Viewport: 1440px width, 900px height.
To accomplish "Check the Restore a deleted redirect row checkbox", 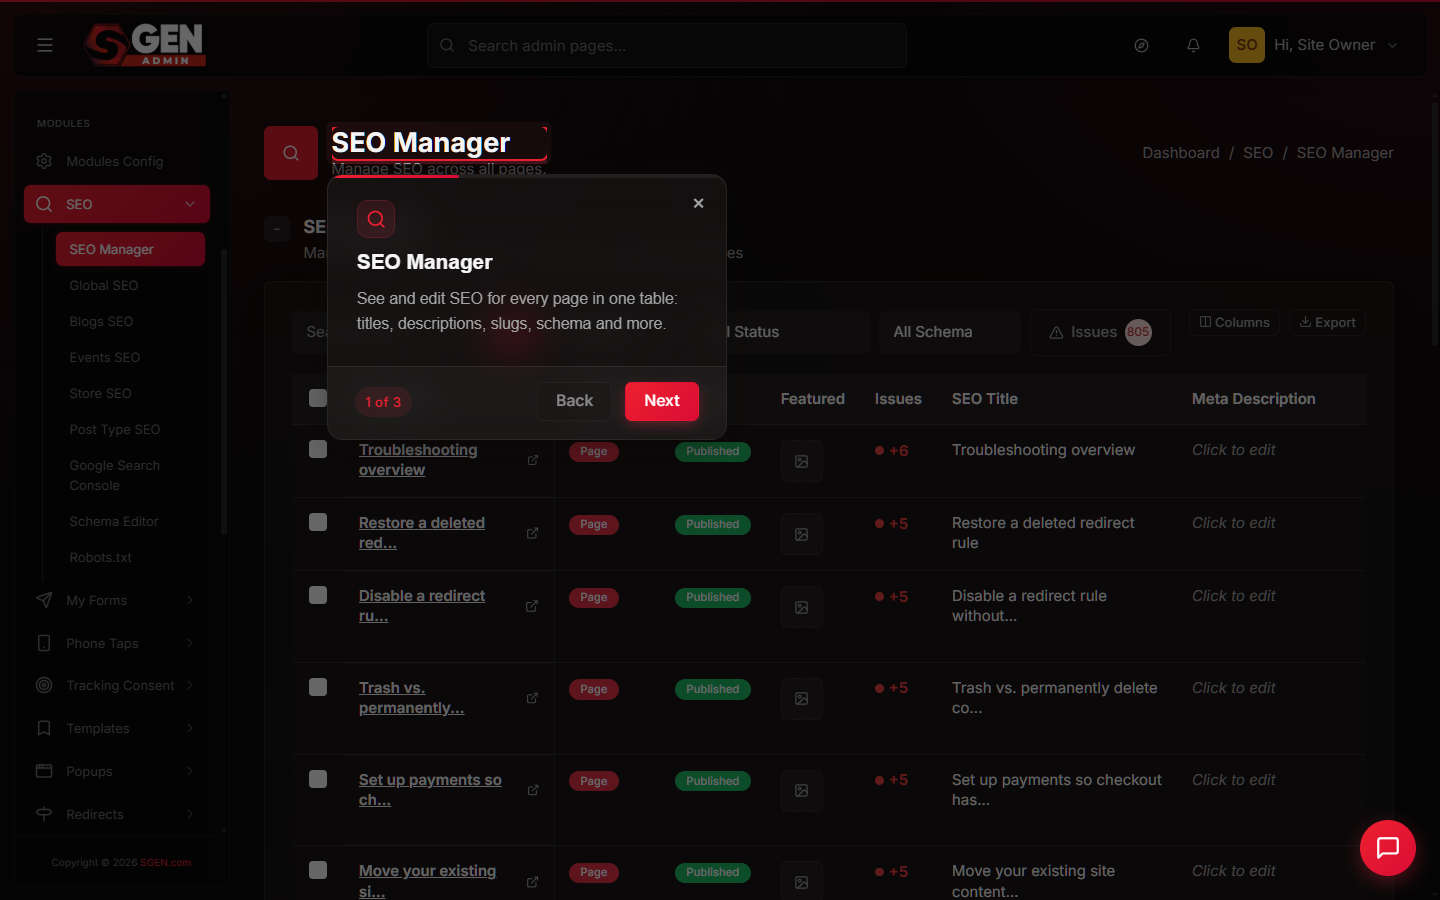I will pos(318,522).
